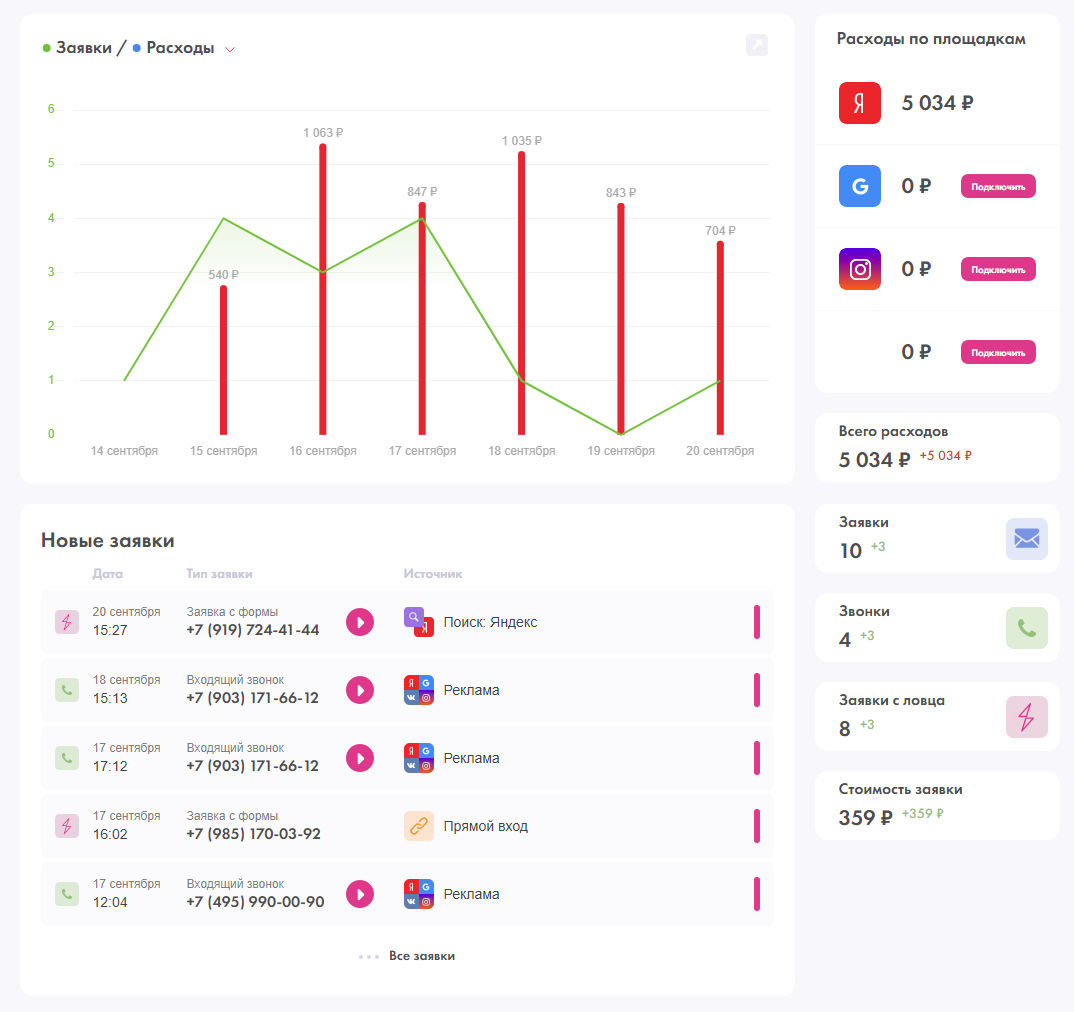Click phone icon of 18 сентября 15:13 row
This screenshot has width=1074, height=1012.
[66, 690]
